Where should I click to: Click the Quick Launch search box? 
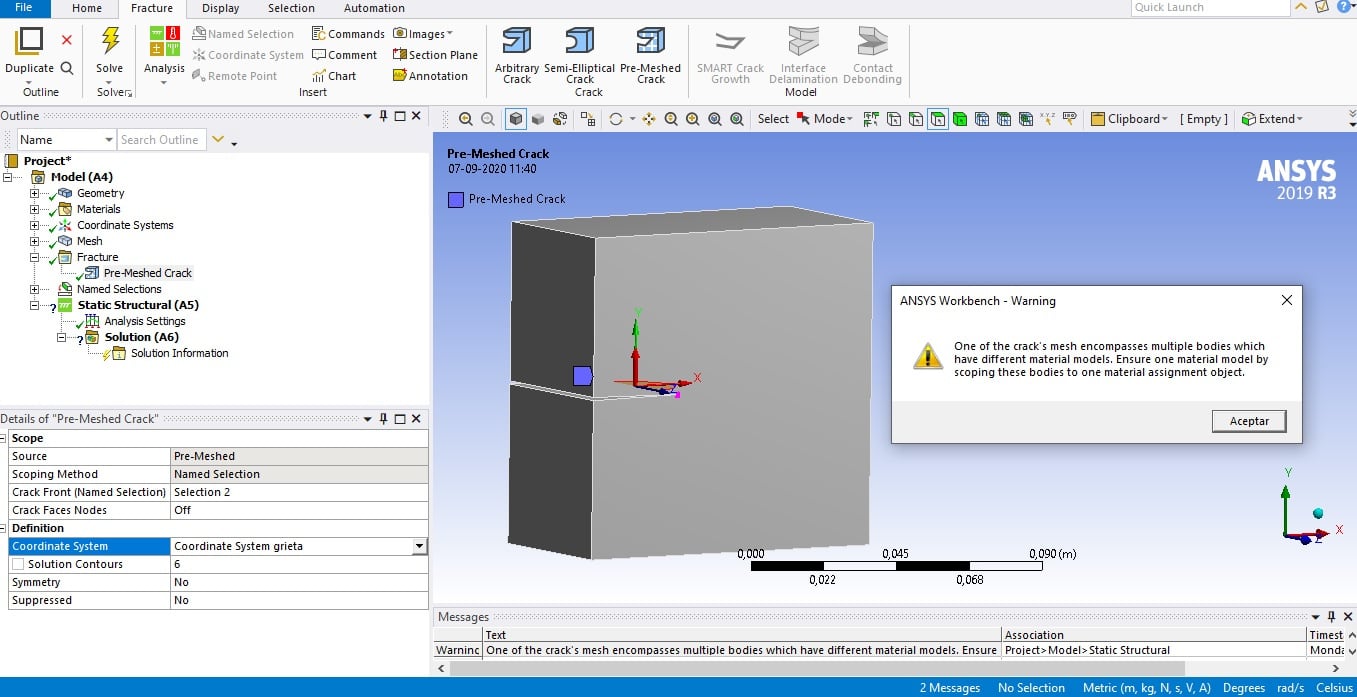point(1210,7)
